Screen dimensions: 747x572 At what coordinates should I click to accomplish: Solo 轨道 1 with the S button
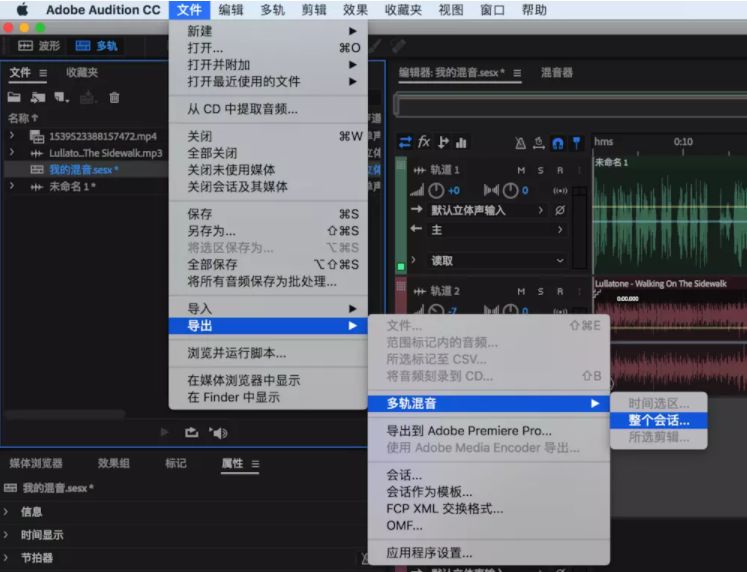(540, 170)
